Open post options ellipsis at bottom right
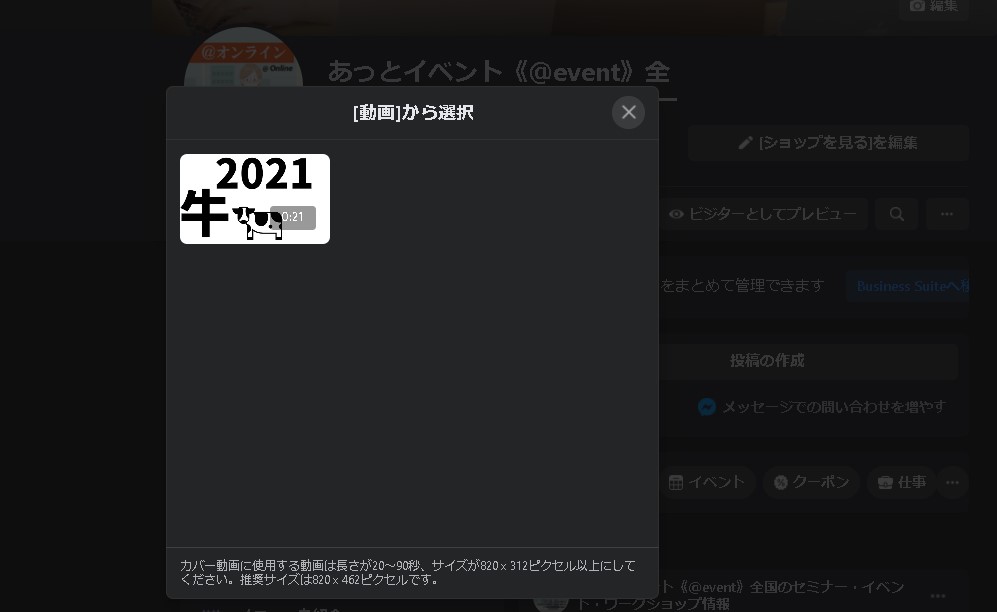997x612 pixels. click(x=938, y=596)
